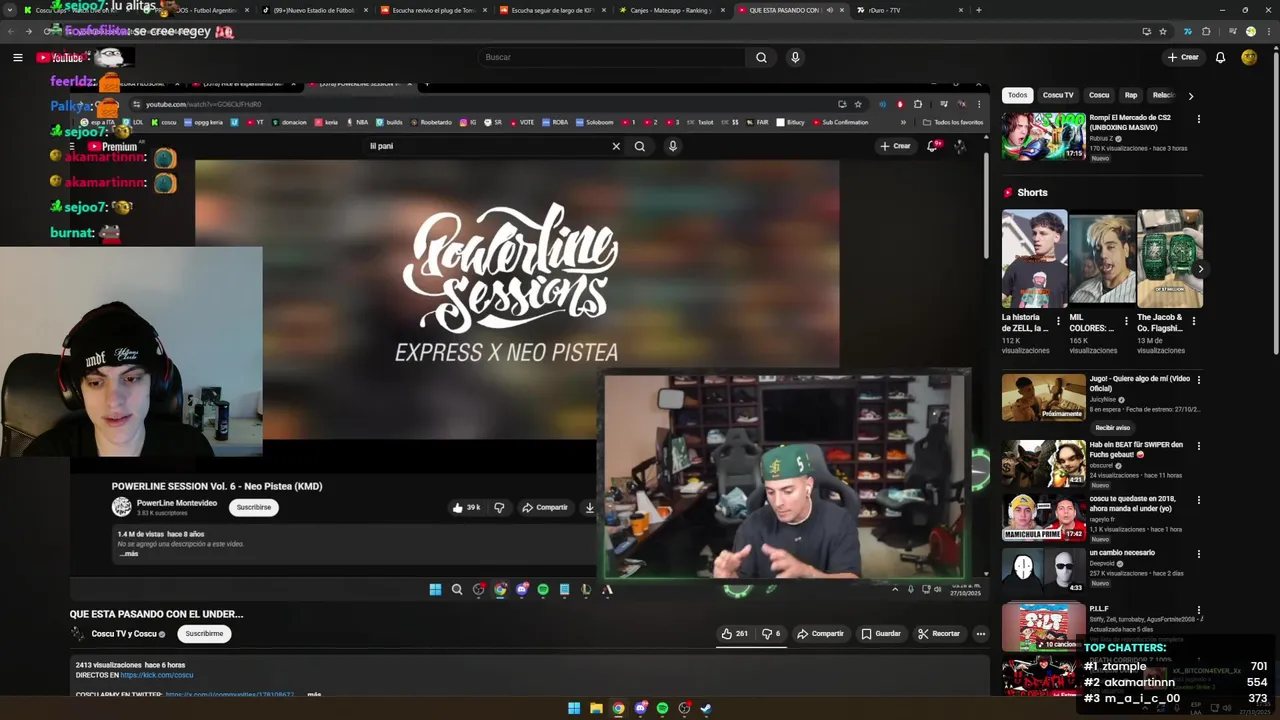Open Rompí El Mercado de CS2 thumbnail
The width and height of the screenshot is (1280, 720).
tap(1043, 136)
